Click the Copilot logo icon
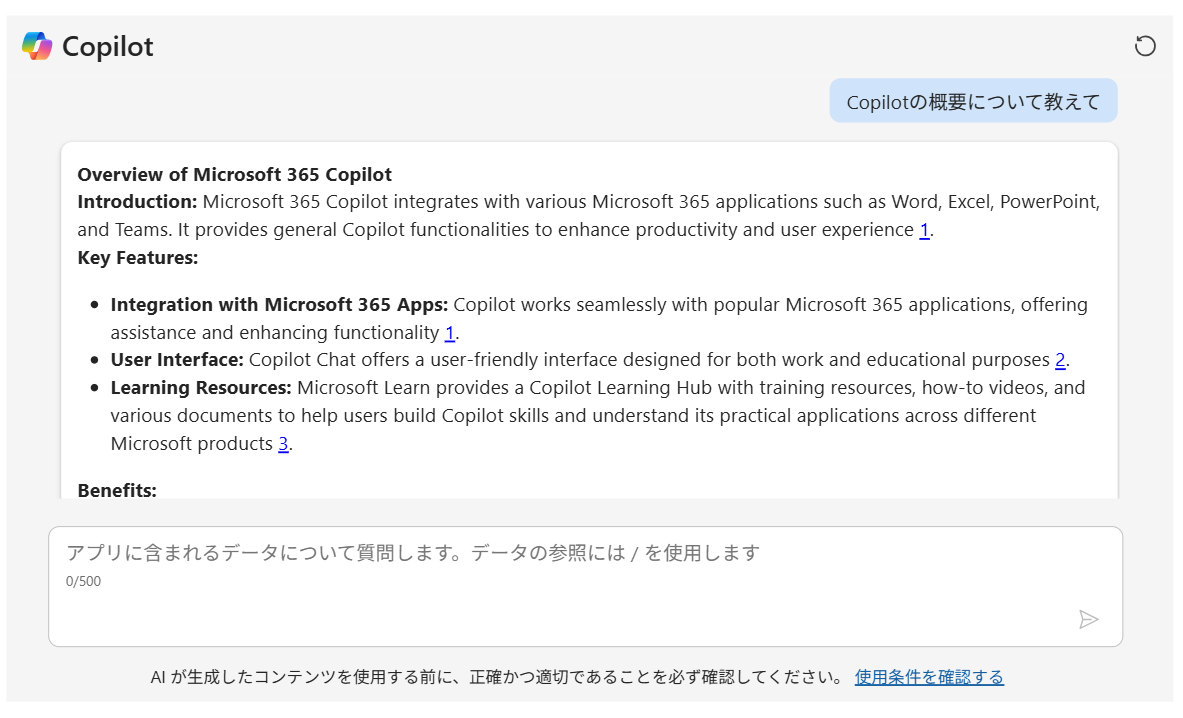Viewport: 1183px width, 718px height. pyautogui.click(x=37, y=46)
